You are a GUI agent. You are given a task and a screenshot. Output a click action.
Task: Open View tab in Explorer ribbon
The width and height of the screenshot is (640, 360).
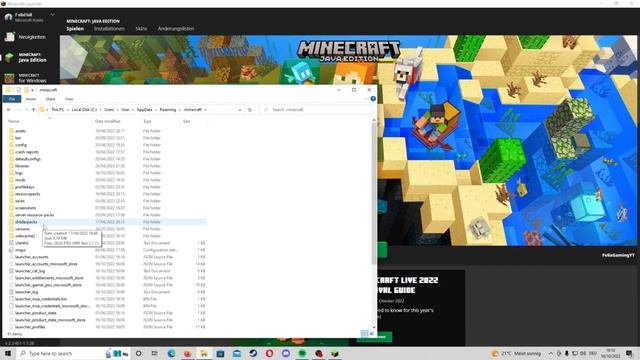69,99
